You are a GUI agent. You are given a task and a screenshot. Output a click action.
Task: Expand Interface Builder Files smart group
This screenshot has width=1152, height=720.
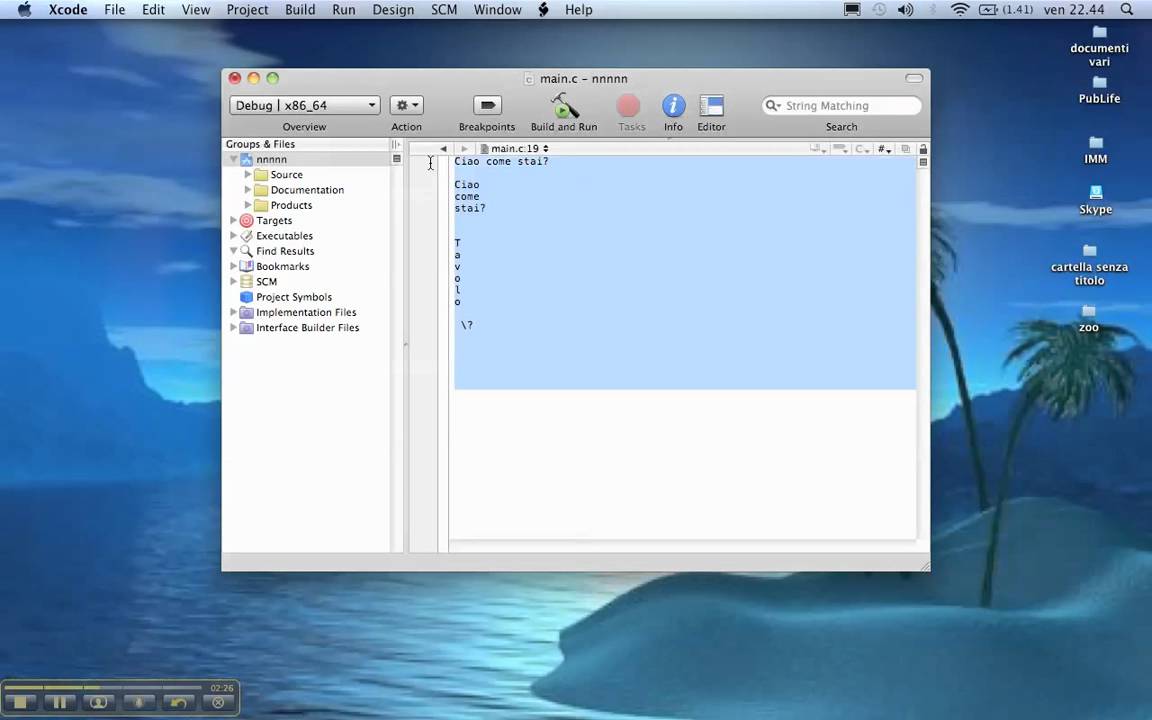[234, 328]
